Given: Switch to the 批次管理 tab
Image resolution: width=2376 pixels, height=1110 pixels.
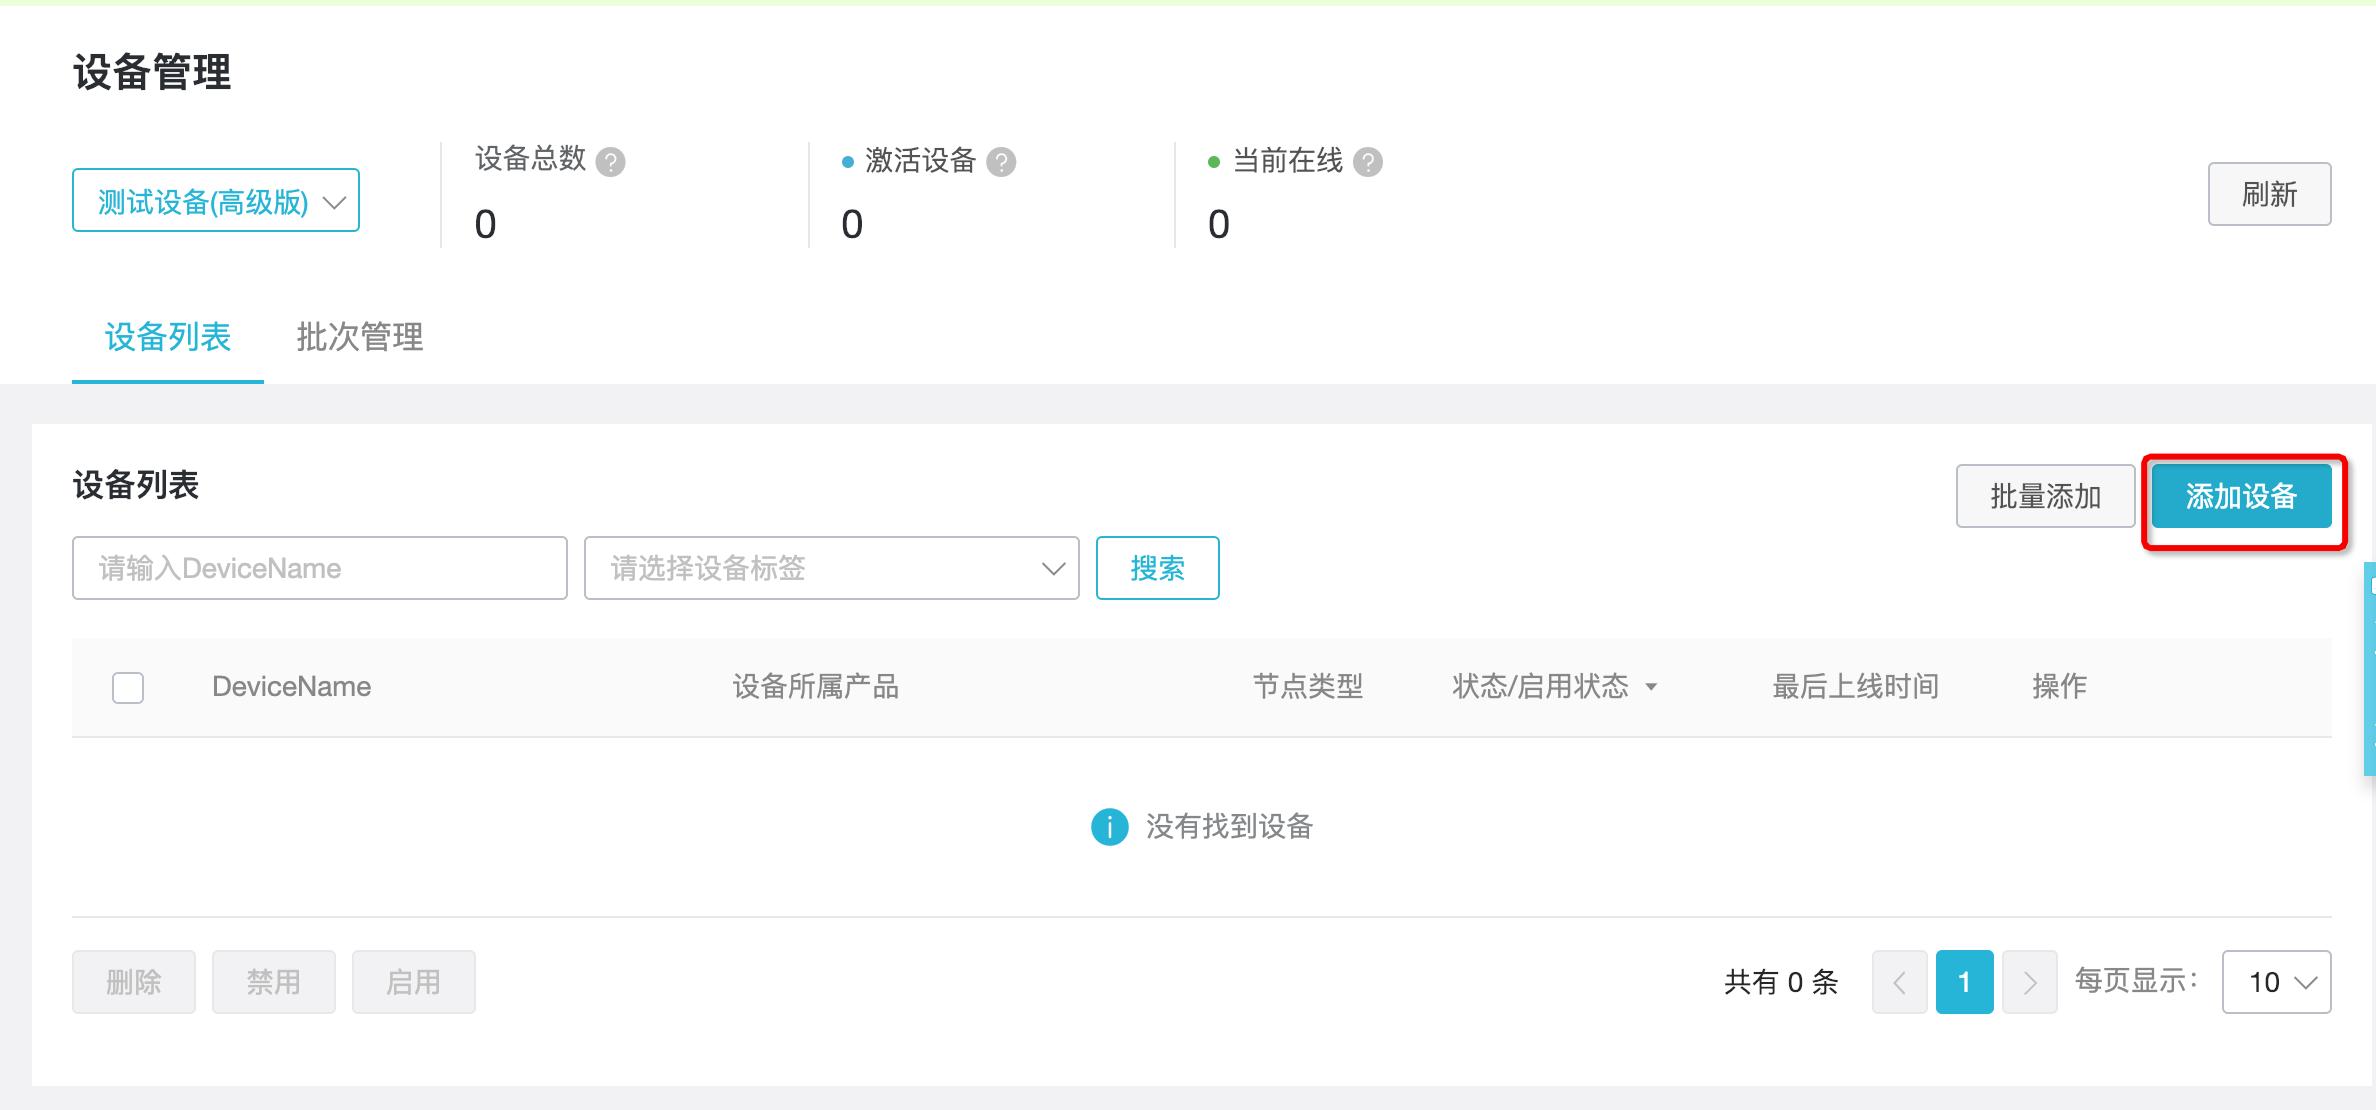Looking at the screenshot, I should (x=359, y=339).
